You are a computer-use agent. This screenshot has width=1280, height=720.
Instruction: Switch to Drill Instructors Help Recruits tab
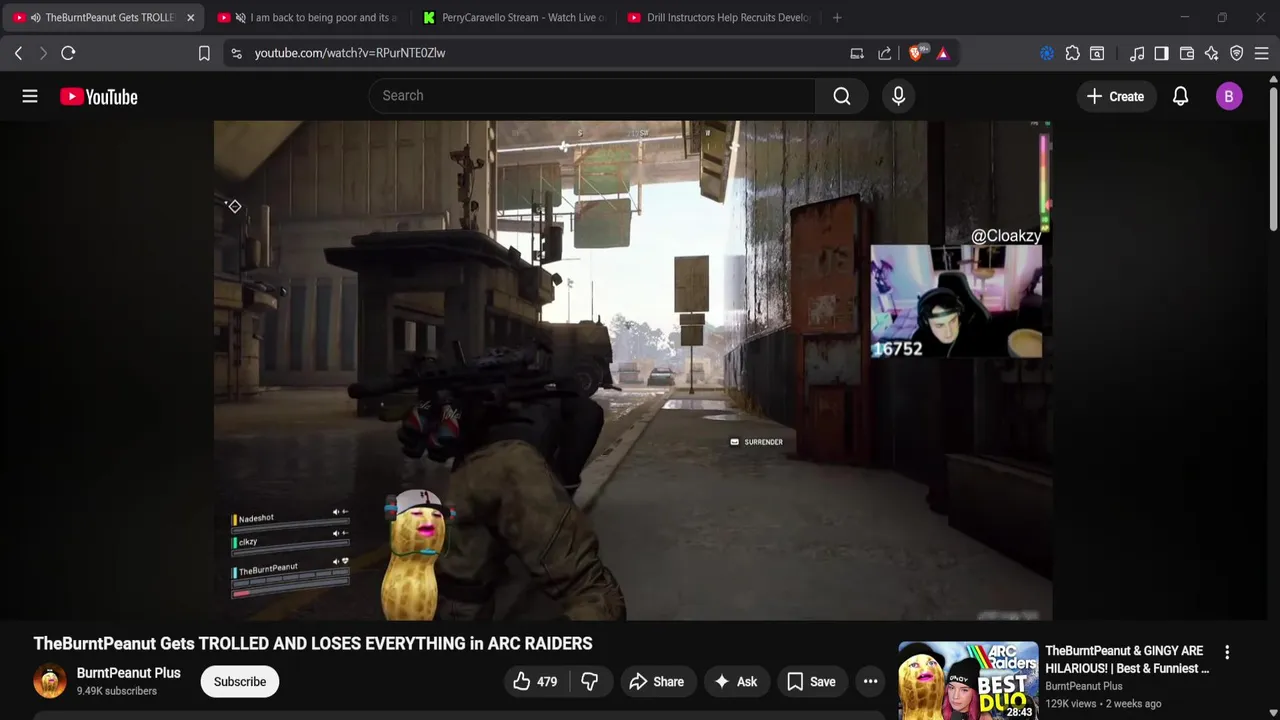720,17
